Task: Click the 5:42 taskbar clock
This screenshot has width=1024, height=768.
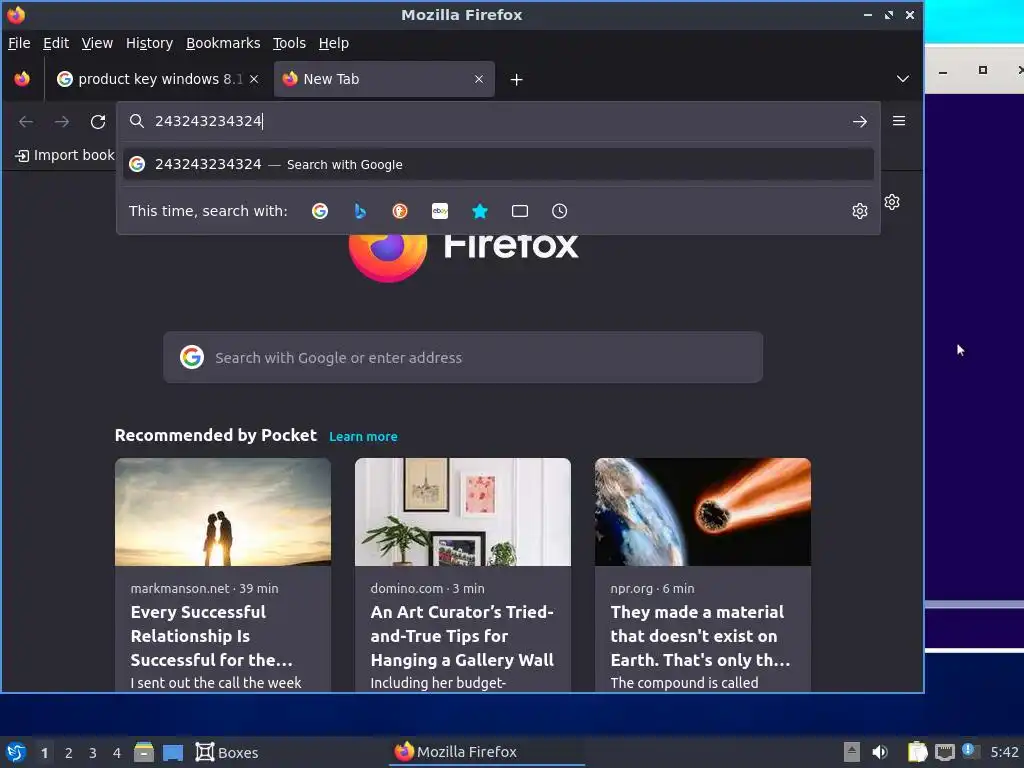Action: click(x=1004, y=752)
